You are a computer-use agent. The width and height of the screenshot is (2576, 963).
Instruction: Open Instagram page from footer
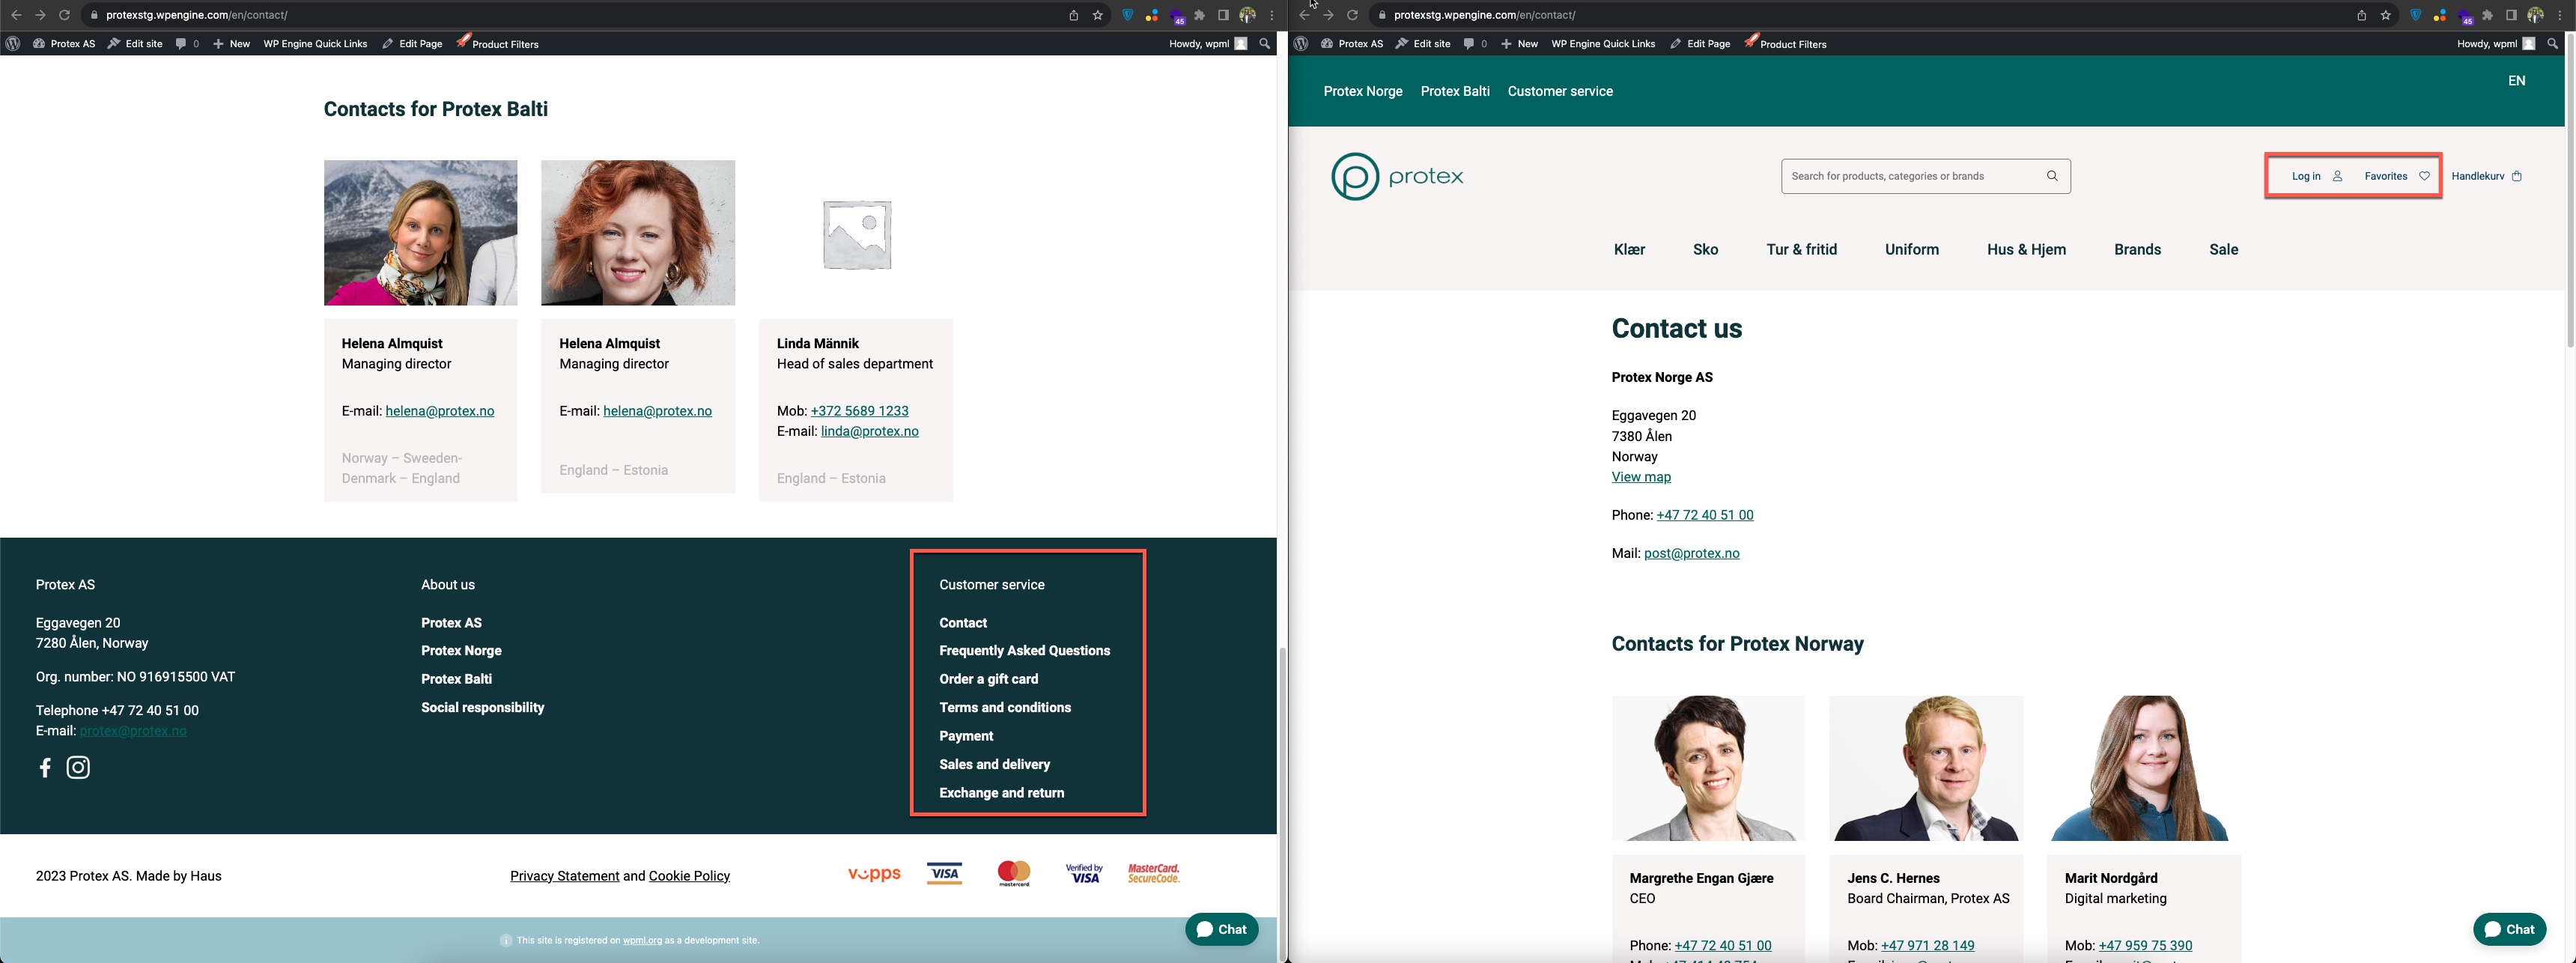[78, 767]
